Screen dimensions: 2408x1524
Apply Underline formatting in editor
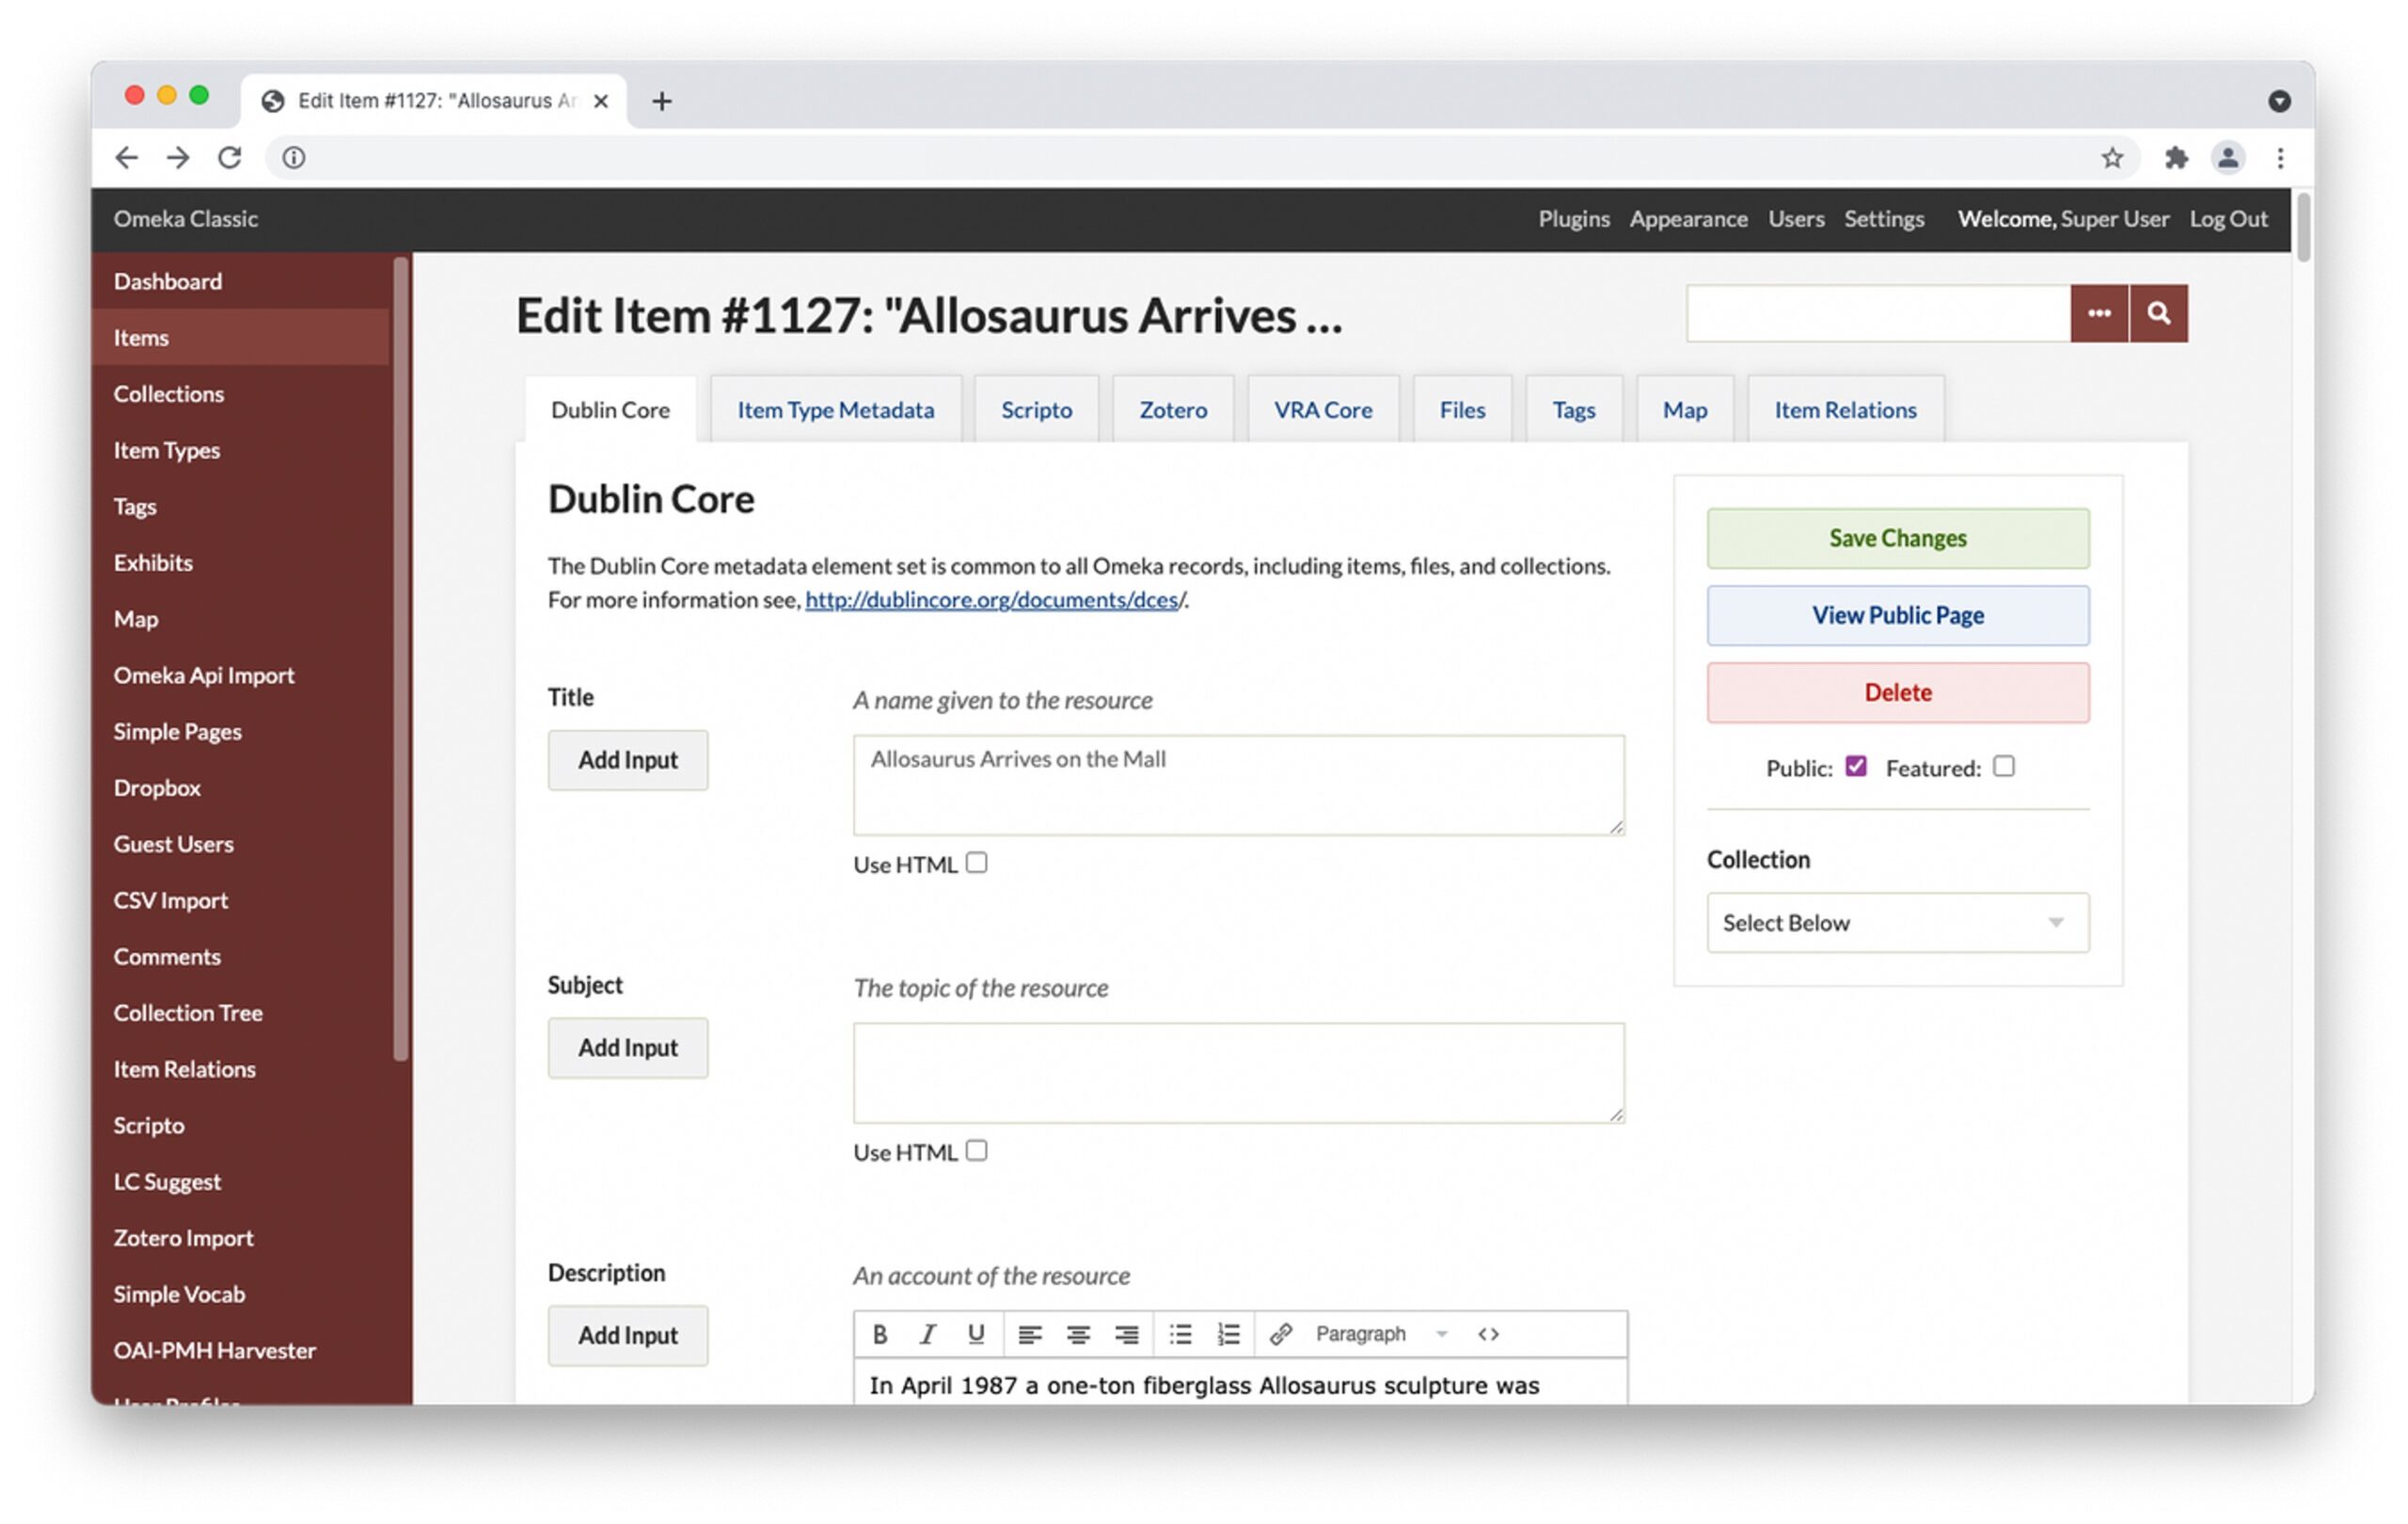tap(976, 1334)
